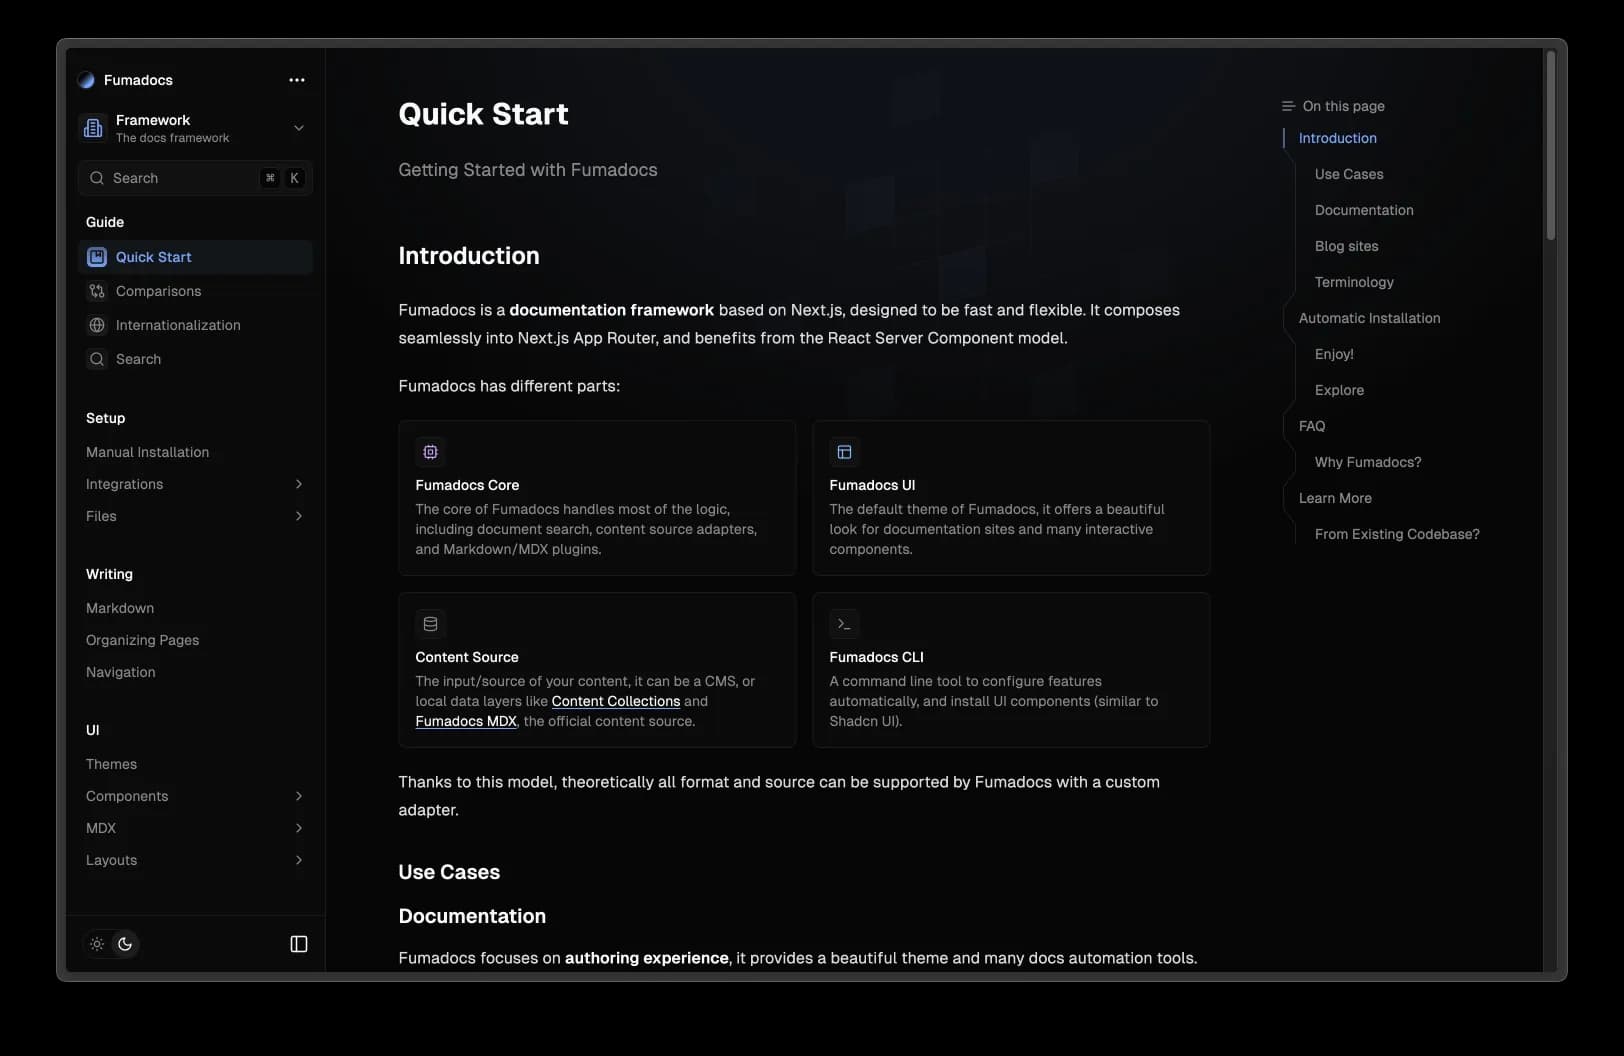Follow the Fumadocs MDX link
Image resolution: width=1624 pixels, height=1056 pixels.
[466, 721]
